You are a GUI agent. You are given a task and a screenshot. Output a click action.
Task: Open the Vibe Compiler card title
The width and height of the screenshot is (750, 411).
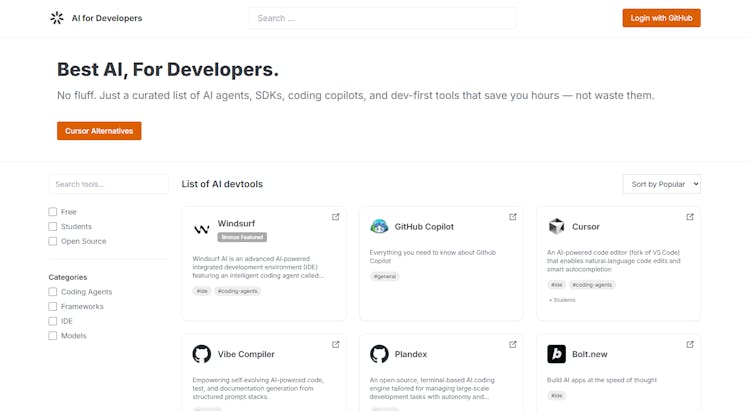[x=246, y=354]
